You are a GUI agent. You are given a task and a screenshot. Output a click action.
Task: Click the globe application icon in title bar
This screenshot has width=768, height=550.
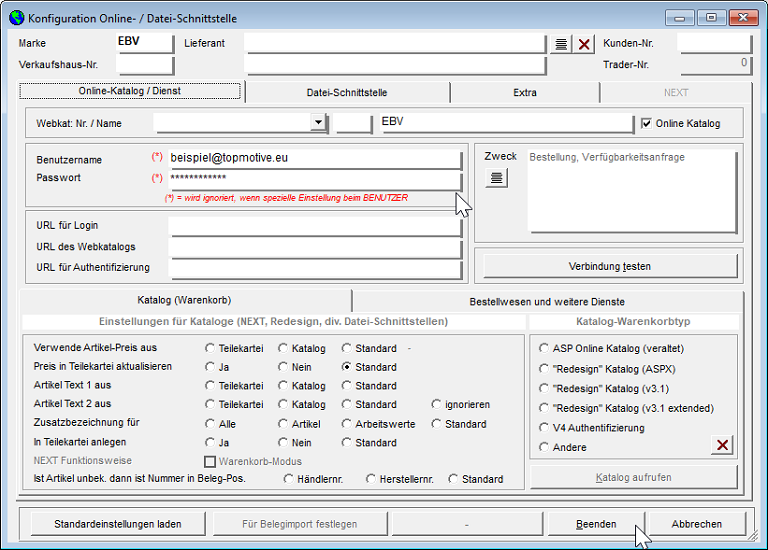pos(17,18)
